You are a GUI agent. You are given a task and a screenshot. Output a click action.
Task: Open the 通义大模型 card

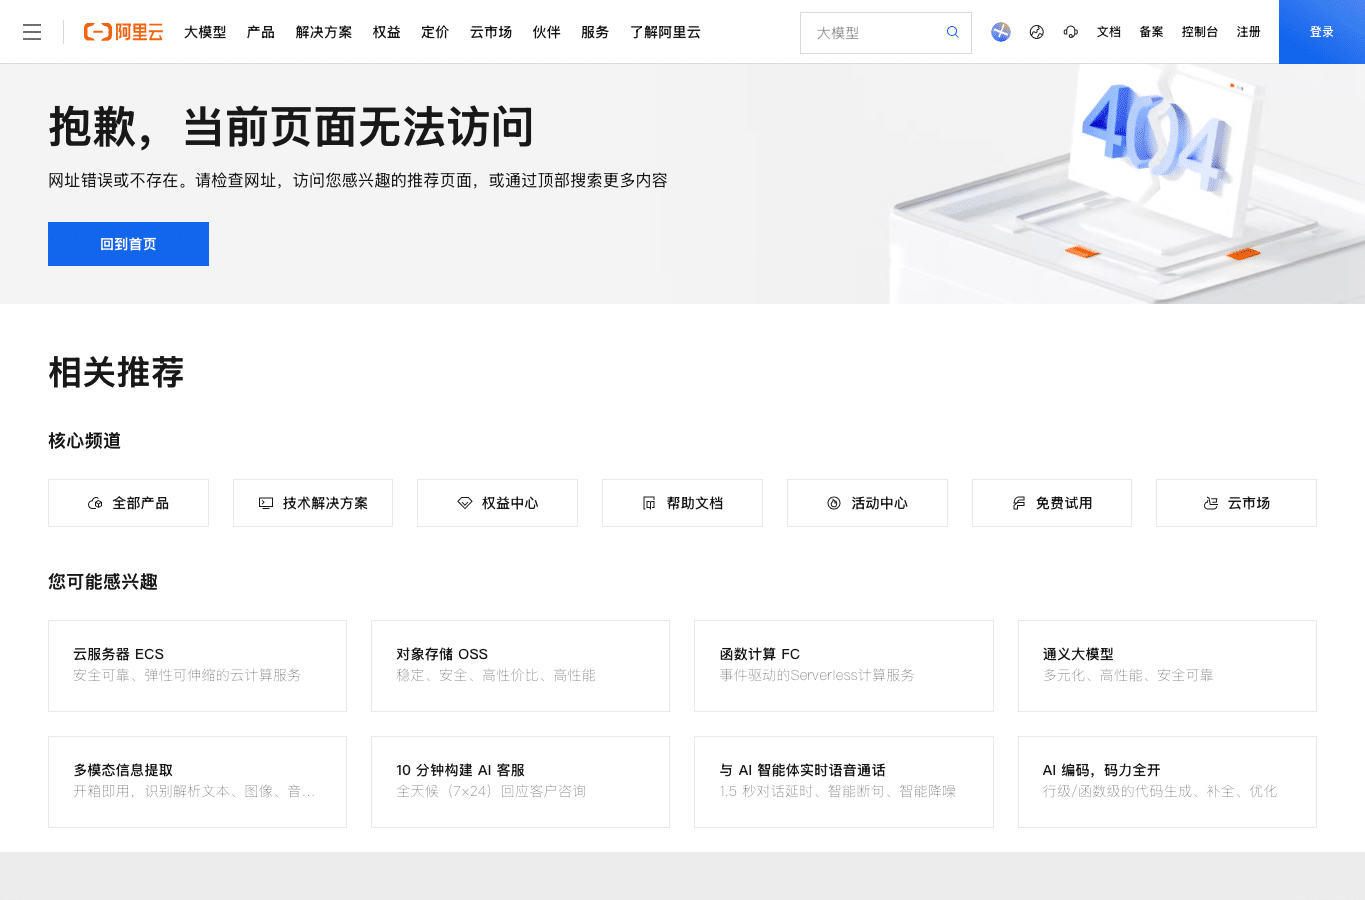(1167, 666)
